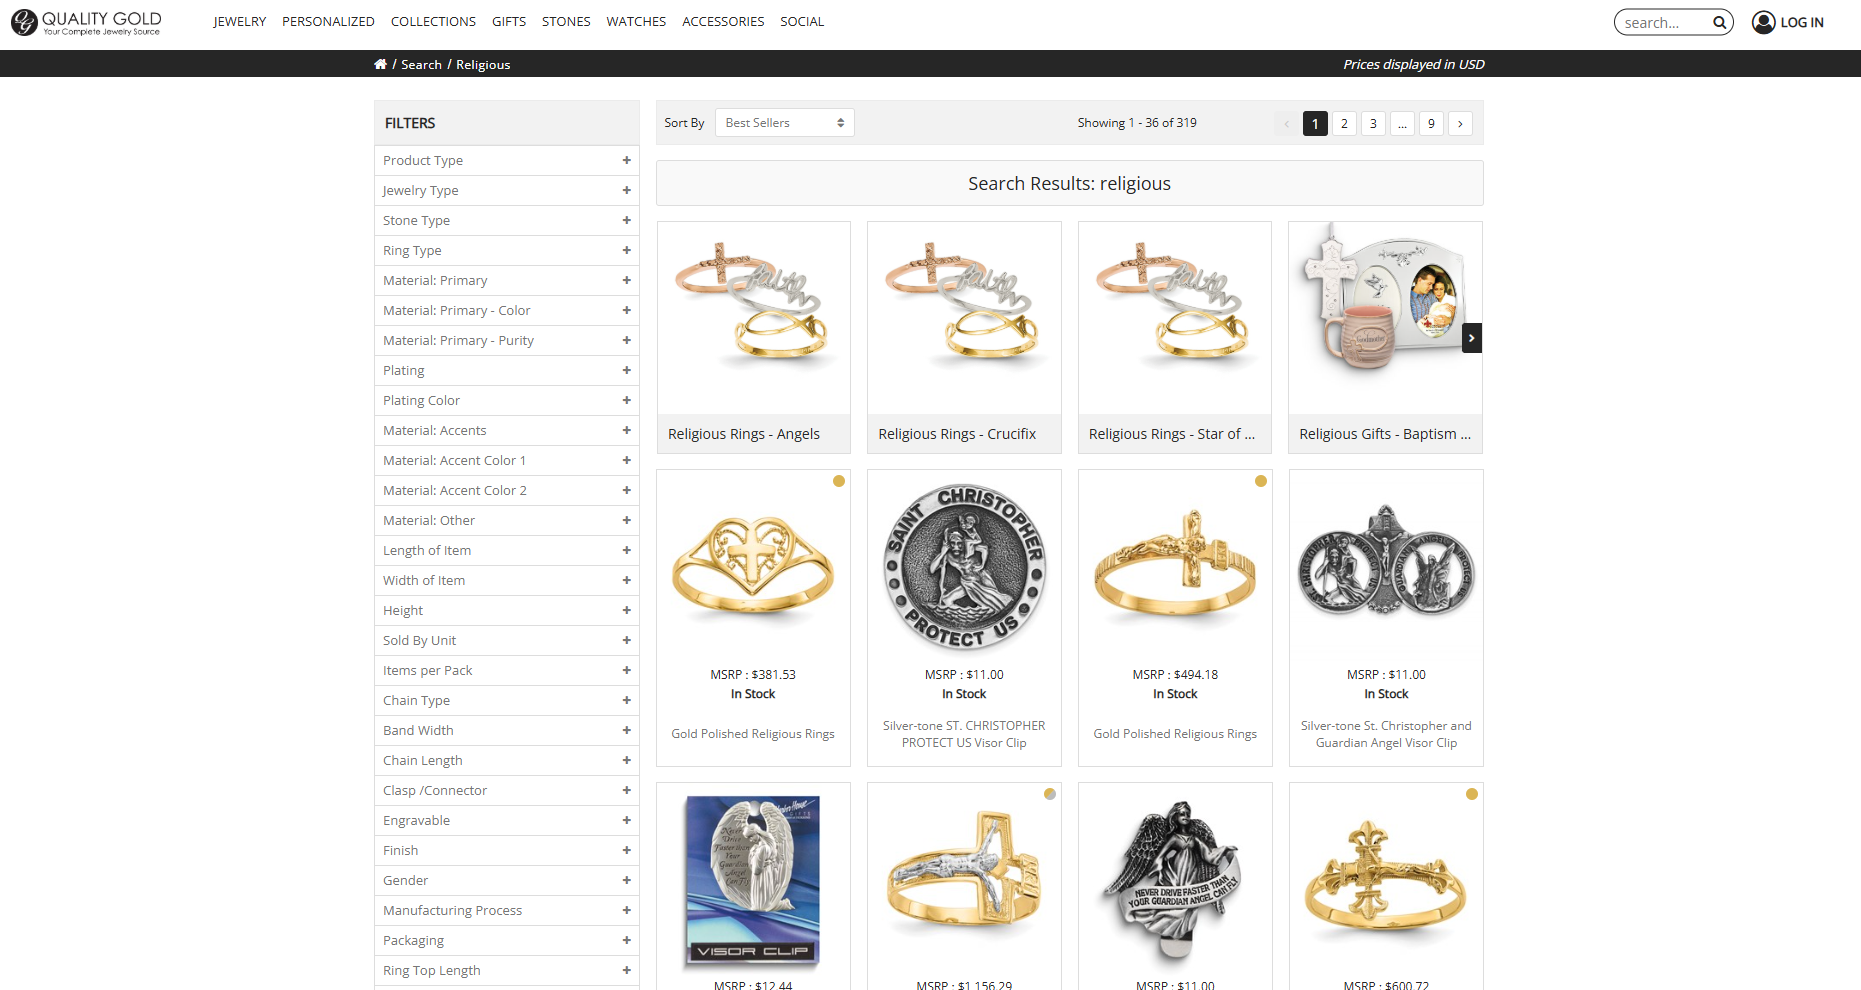Click the next page arrow in pagination
The width and height of the screenshot is (1861, 990).
1460,123
